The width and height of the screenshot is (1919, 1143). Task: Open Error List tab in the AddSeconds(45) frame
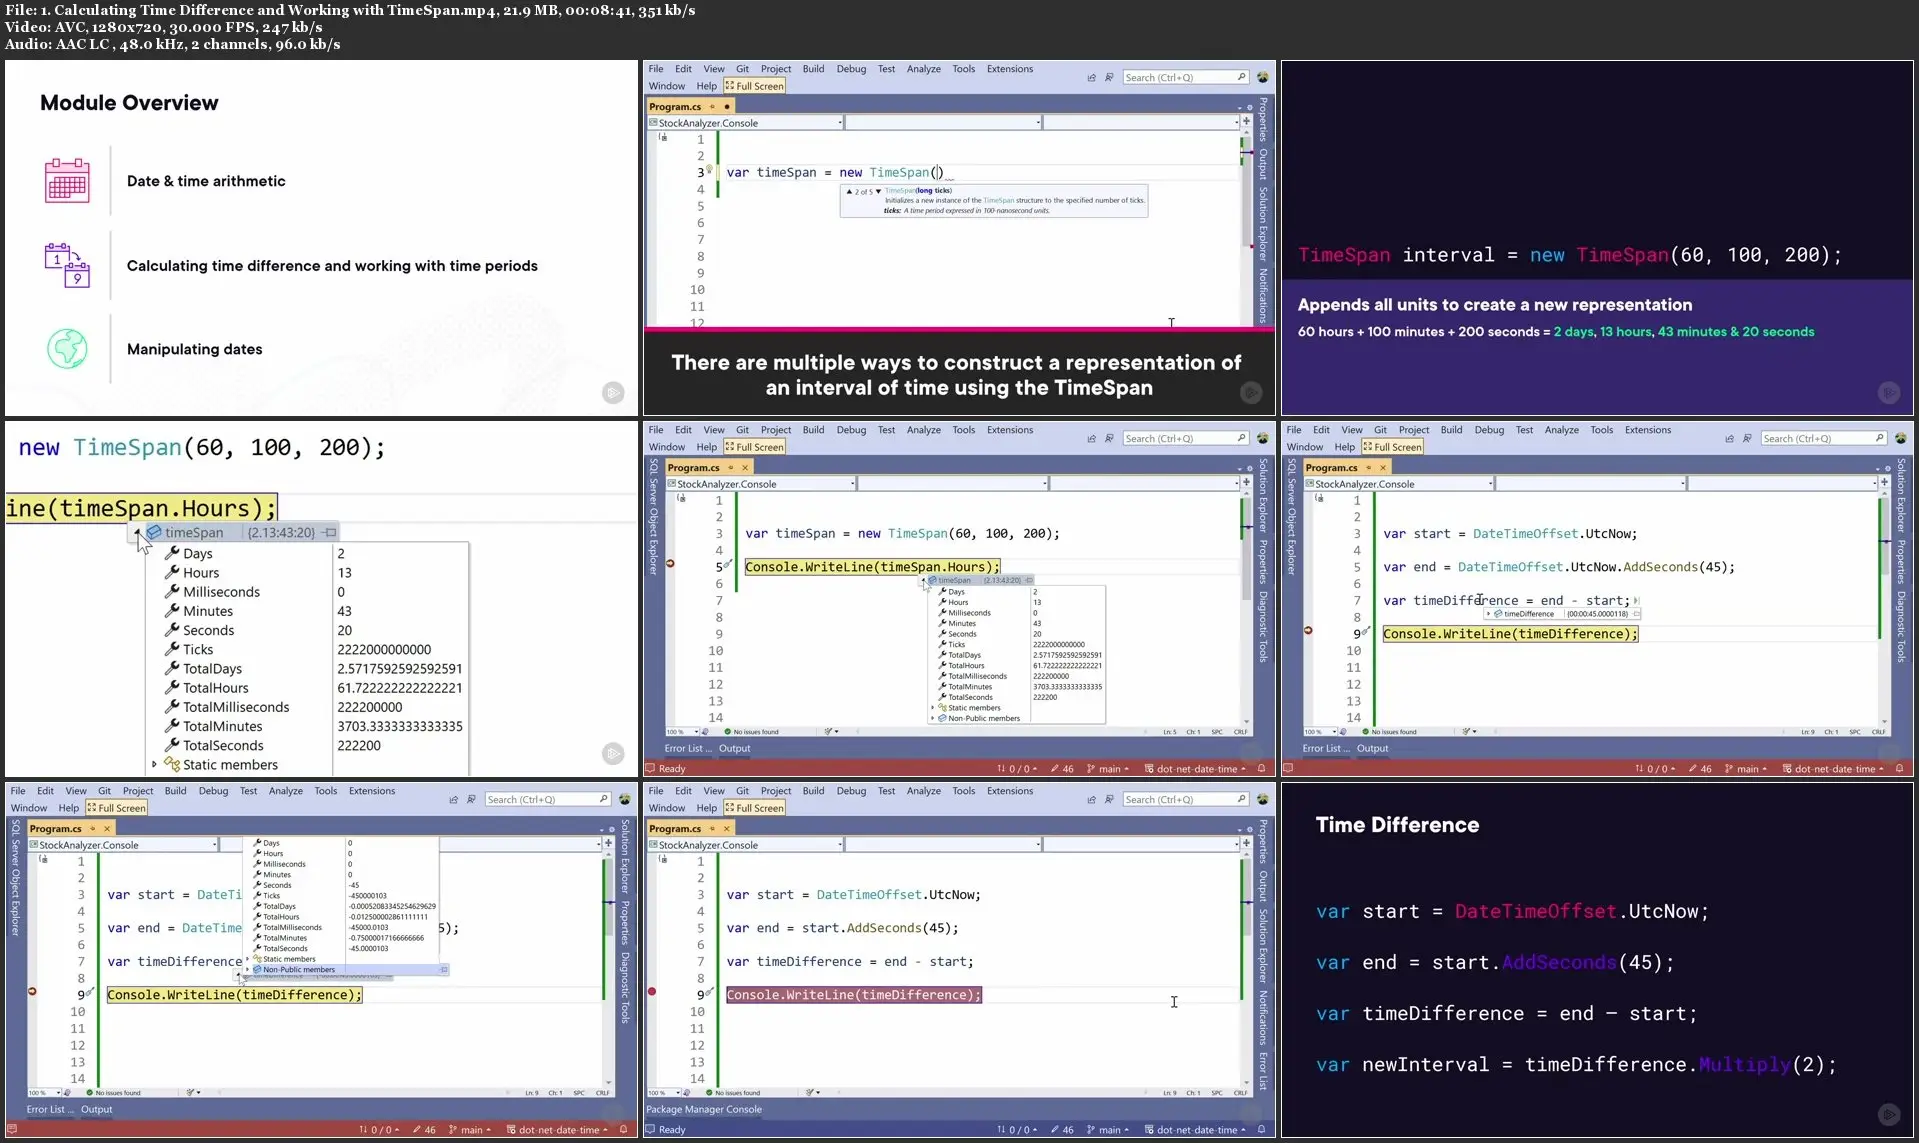pos(1326,748)
